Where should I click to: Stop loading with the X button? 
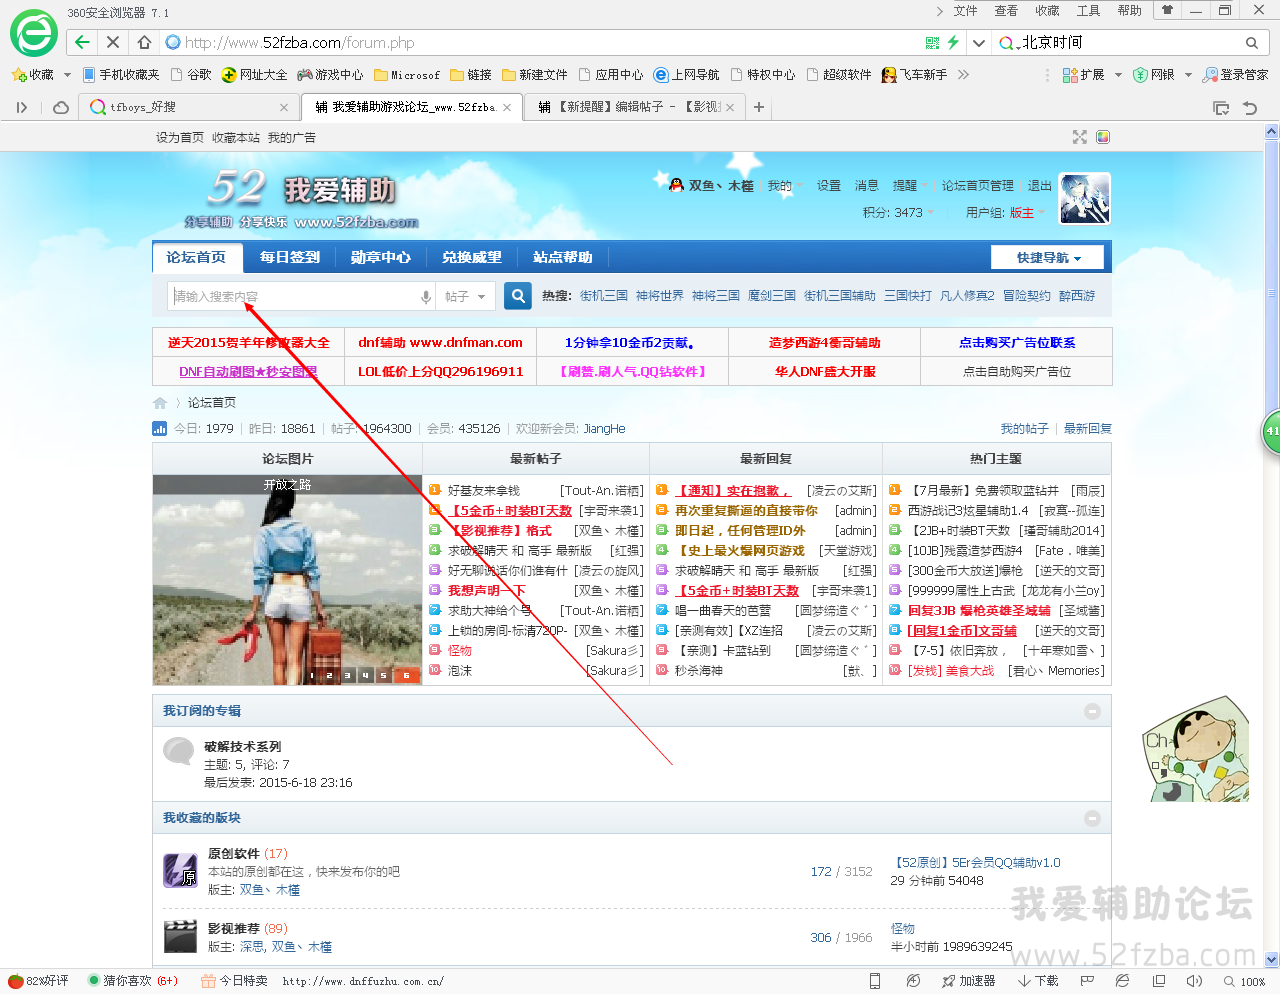point(113,42)
